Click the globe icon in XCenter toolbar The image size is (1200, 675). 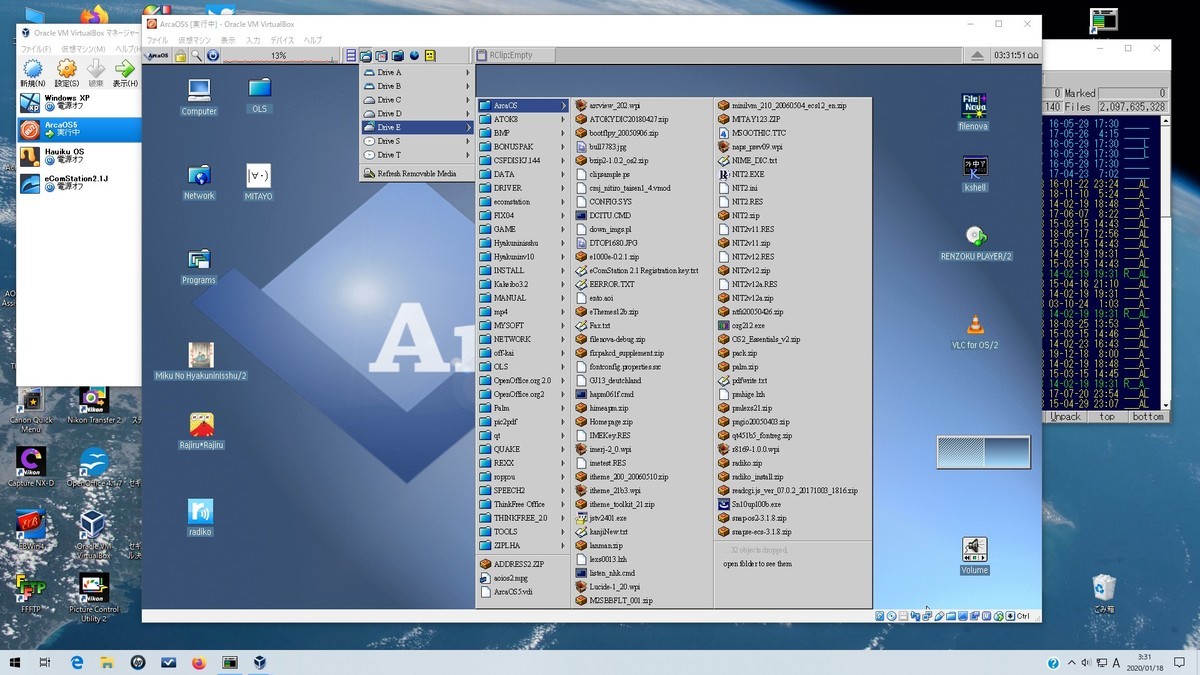(414, 55)
